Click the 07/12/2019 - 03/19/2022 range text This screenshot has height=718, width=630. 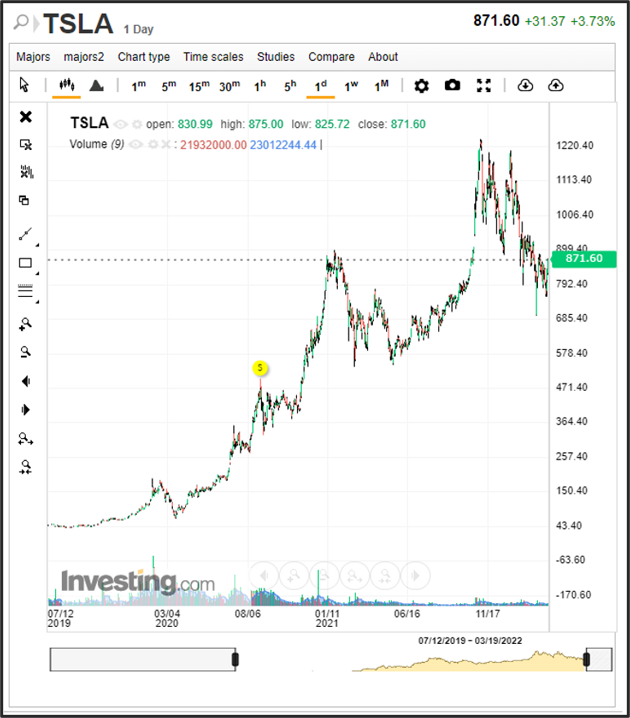[470, 641]
